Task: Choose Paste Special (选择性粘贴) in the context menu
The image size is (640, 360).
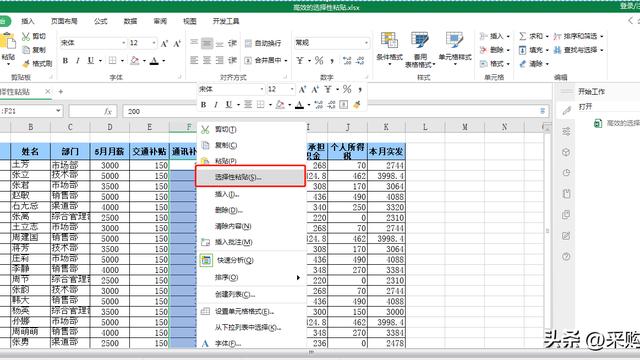Action: [x=250, y=176]
